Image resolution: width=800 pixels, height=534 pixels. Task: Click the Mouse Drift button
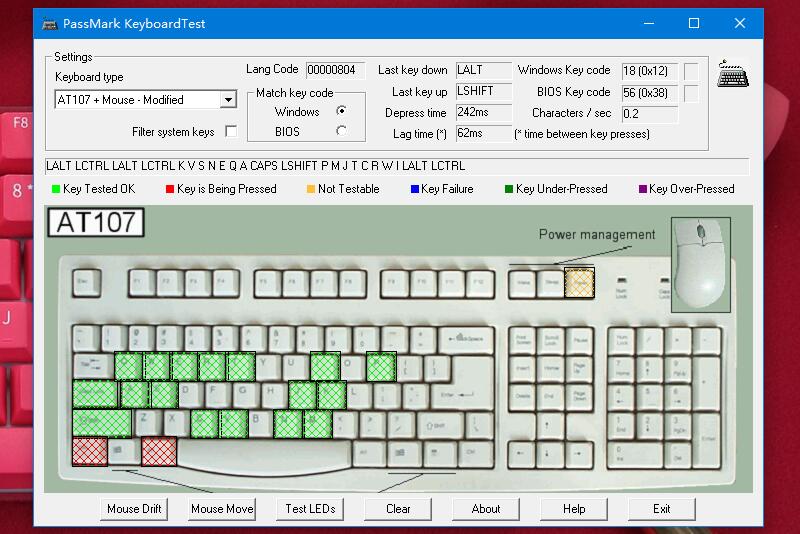[x=134, y=508]
